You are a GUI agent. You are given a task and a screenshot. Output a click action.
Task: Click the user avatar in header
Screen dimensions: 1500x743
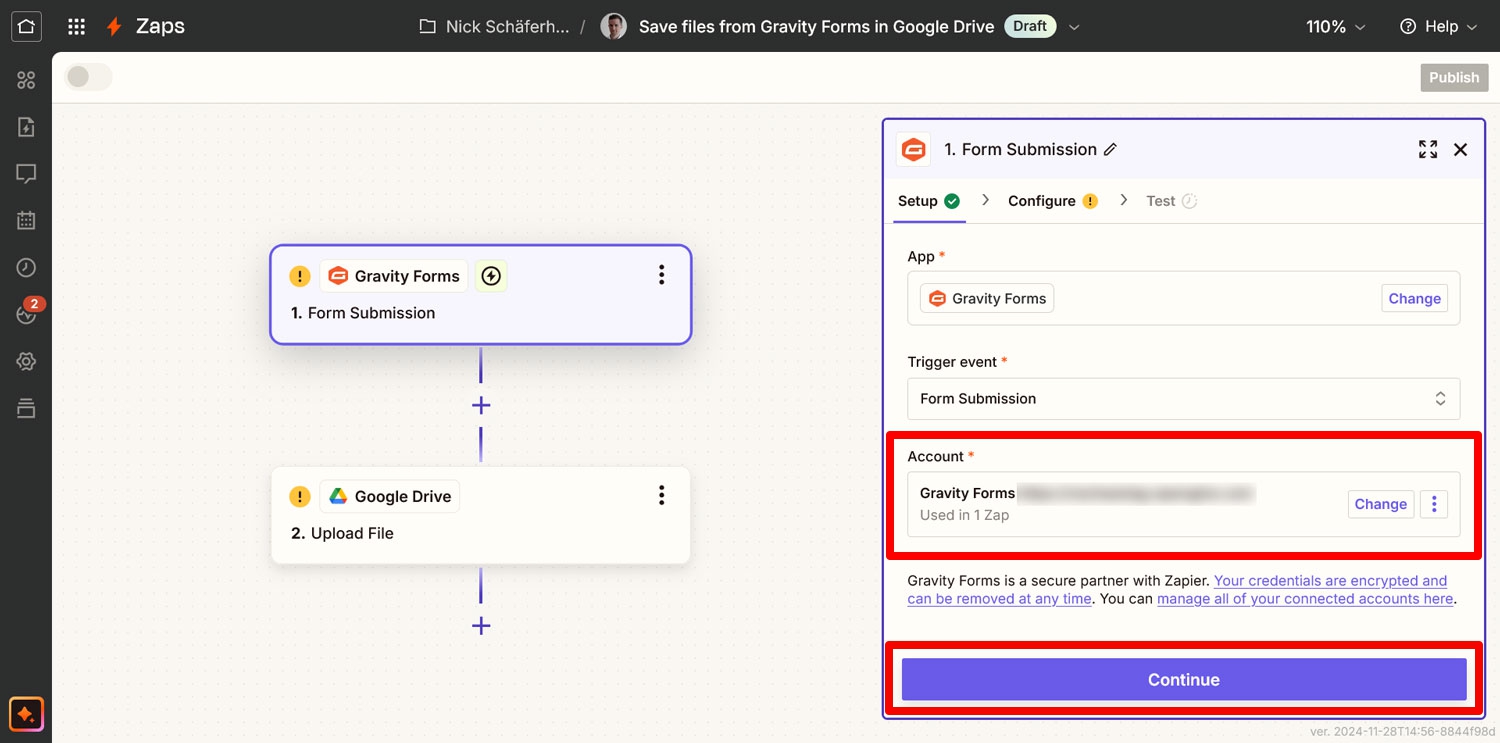[x=613, y=27]
